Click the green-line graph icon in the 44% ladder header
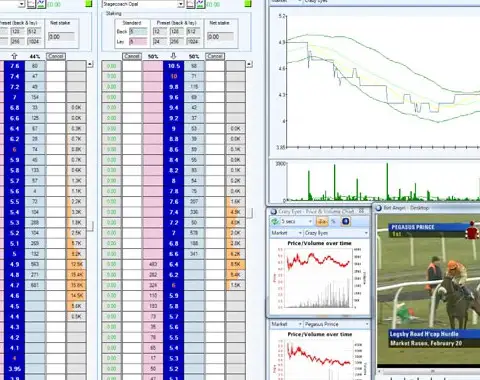 [41, 4]
